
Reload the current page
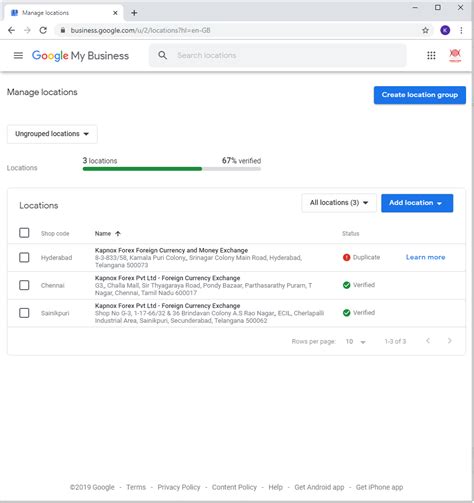click(43, 30)
